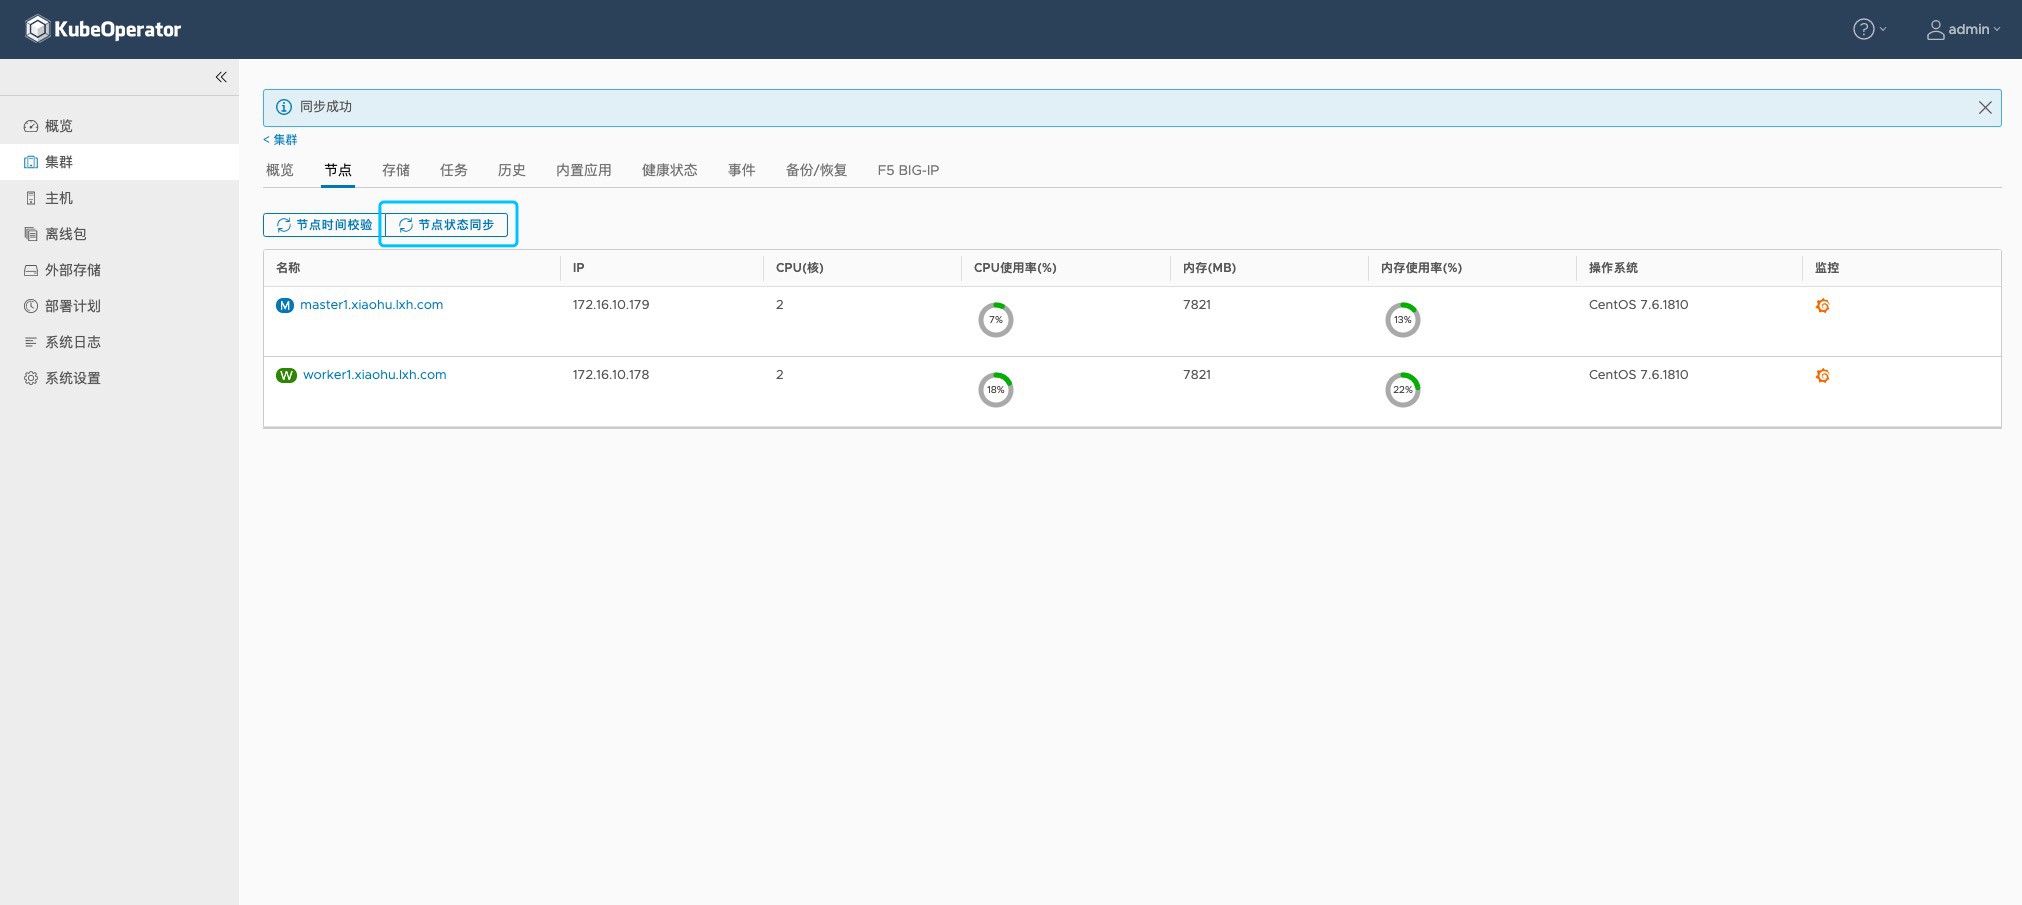Go back via the '< 集群' breadcrumb link
The image size is (2022, 905).
(280, 140)
